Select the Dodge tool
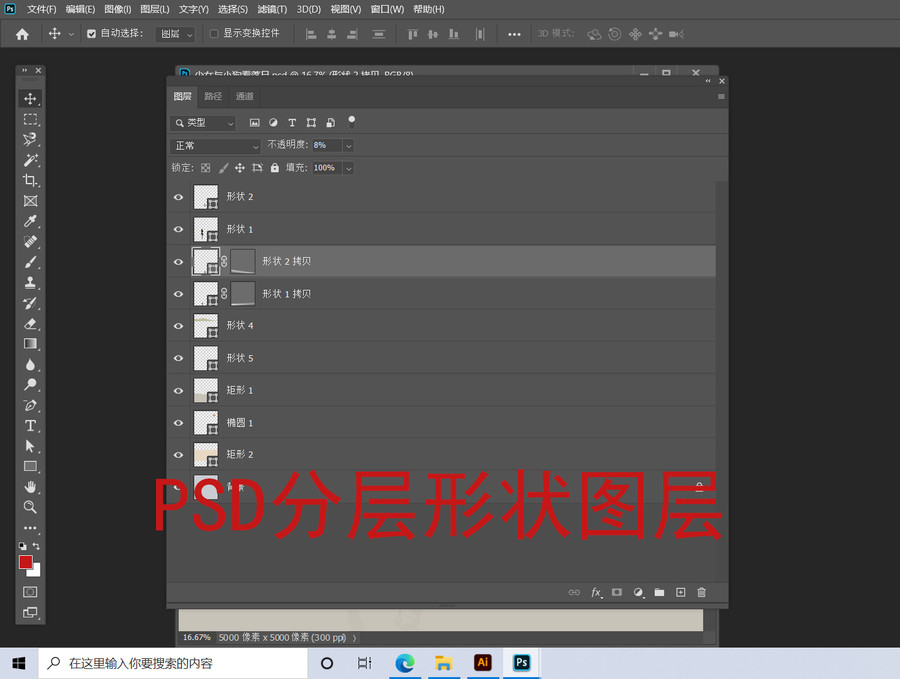Image resolution: width=900 pixels, height=679 pixels. point(30,385)
